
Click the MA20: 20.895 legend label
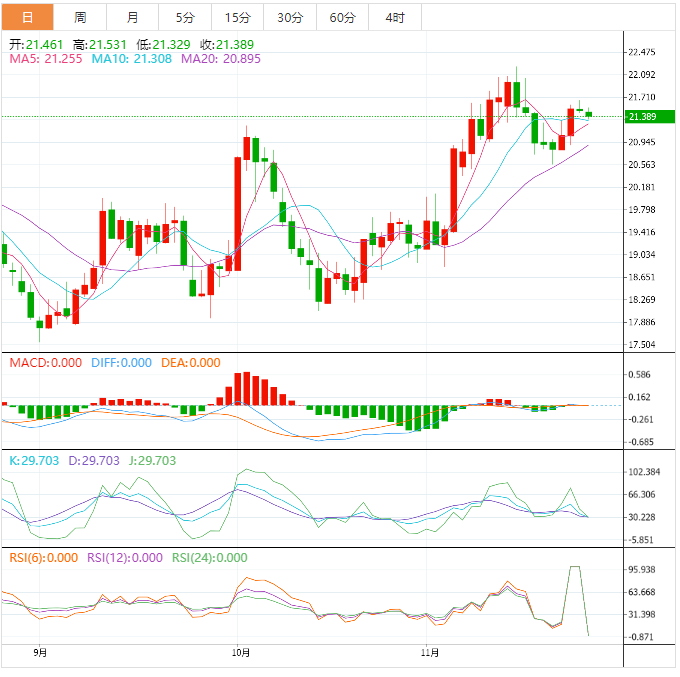click(x=221, y=59)
